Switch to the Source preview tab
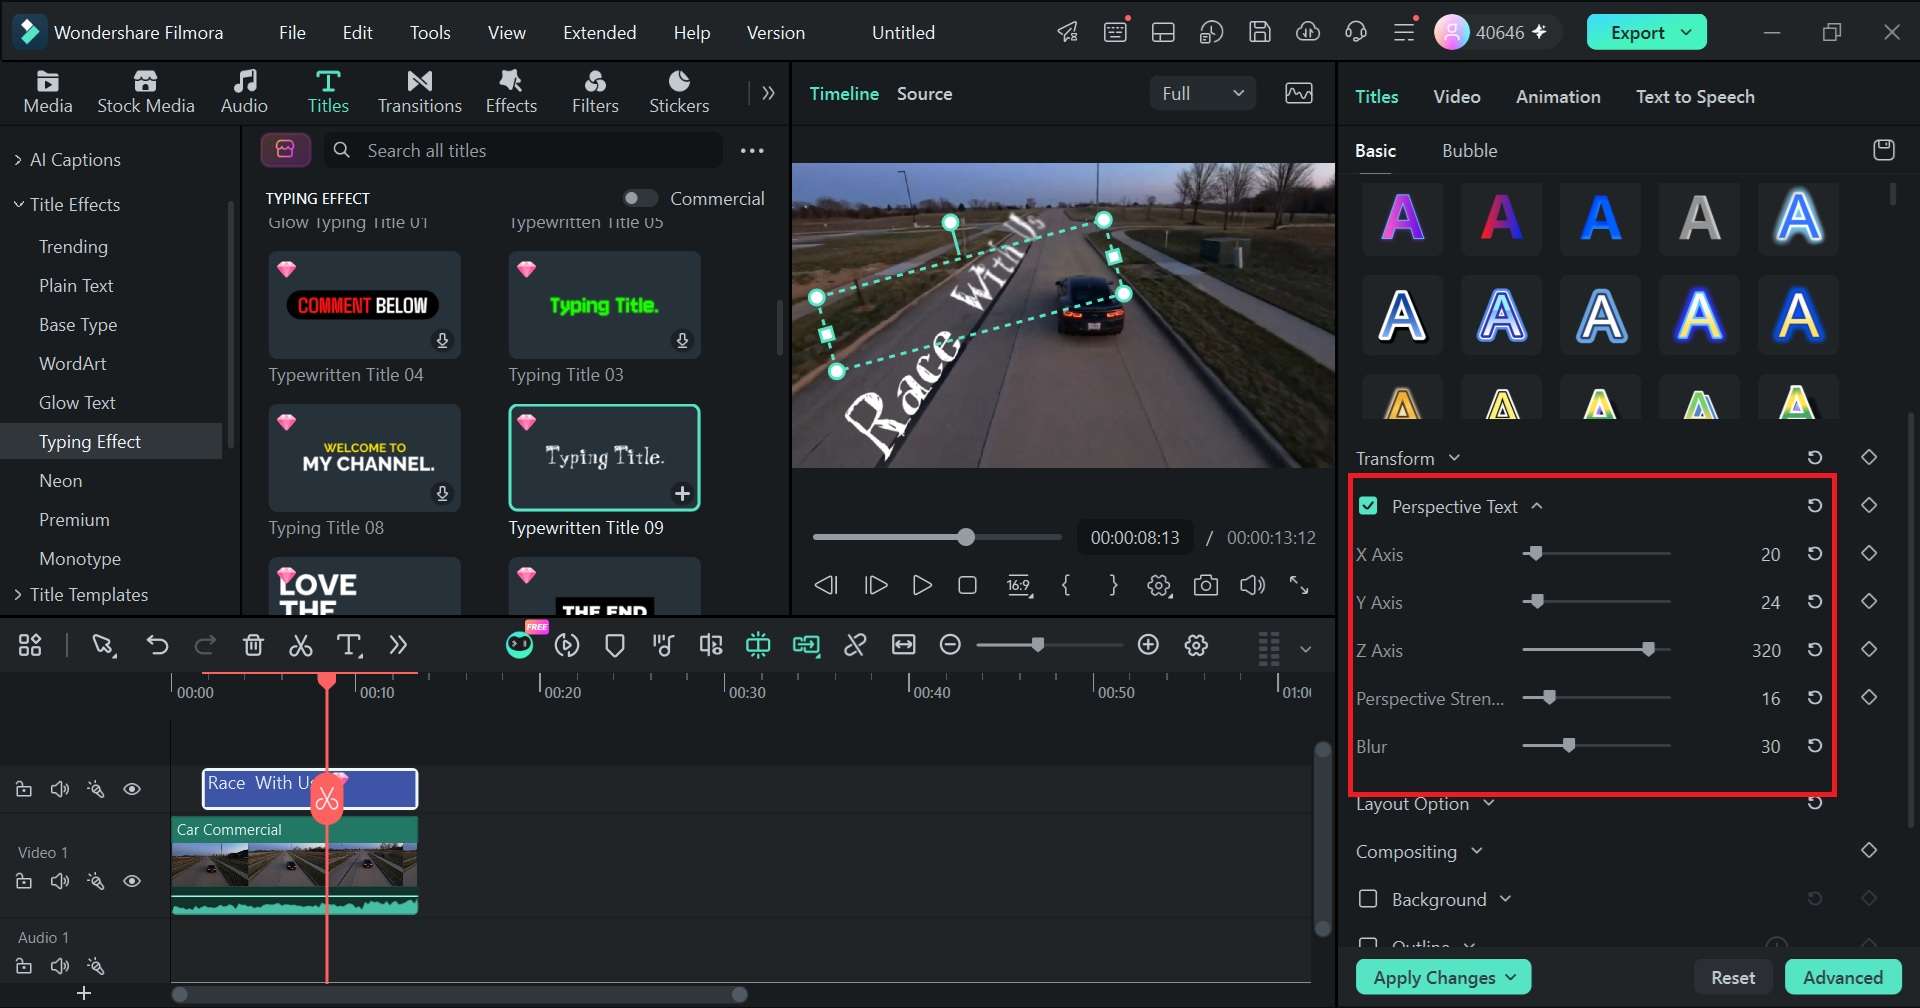Viewport: 1920px width, 1008px height. click(x=924, y=94)
